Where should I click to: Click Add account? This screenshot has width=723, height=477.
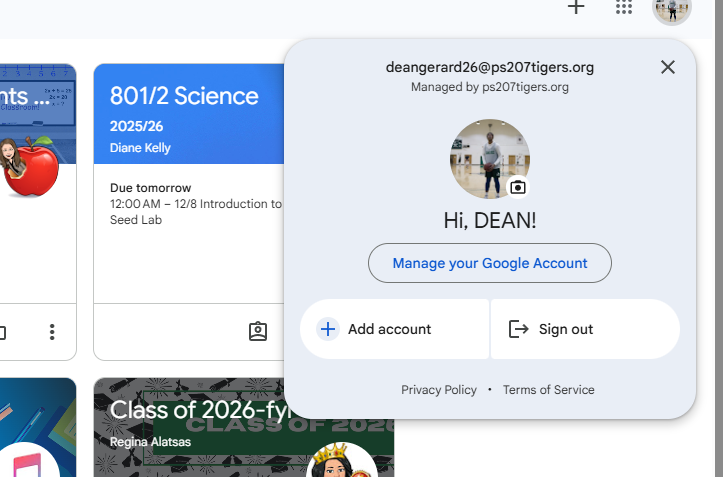pos(395,329)
